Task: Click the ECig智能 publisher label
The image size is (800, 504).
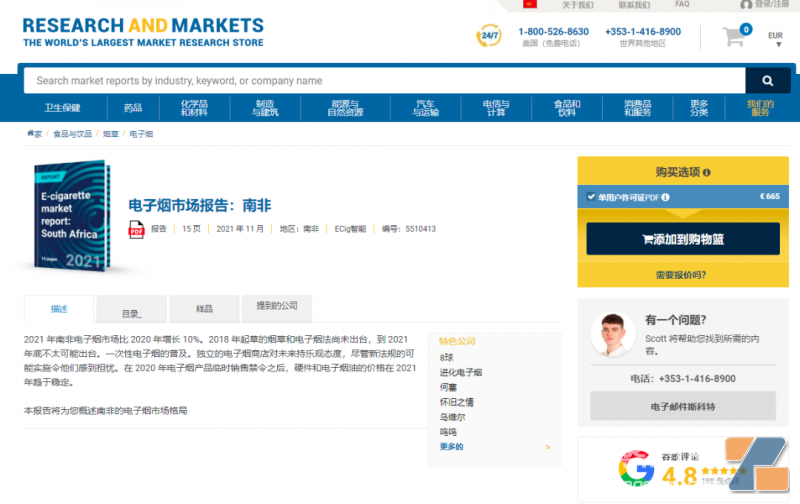Action: coord(350,229)
